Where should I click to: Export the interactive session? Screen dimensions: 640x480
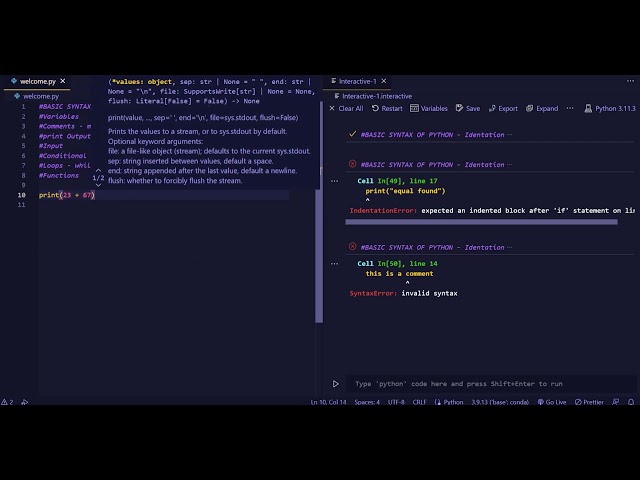click(503, 109)
